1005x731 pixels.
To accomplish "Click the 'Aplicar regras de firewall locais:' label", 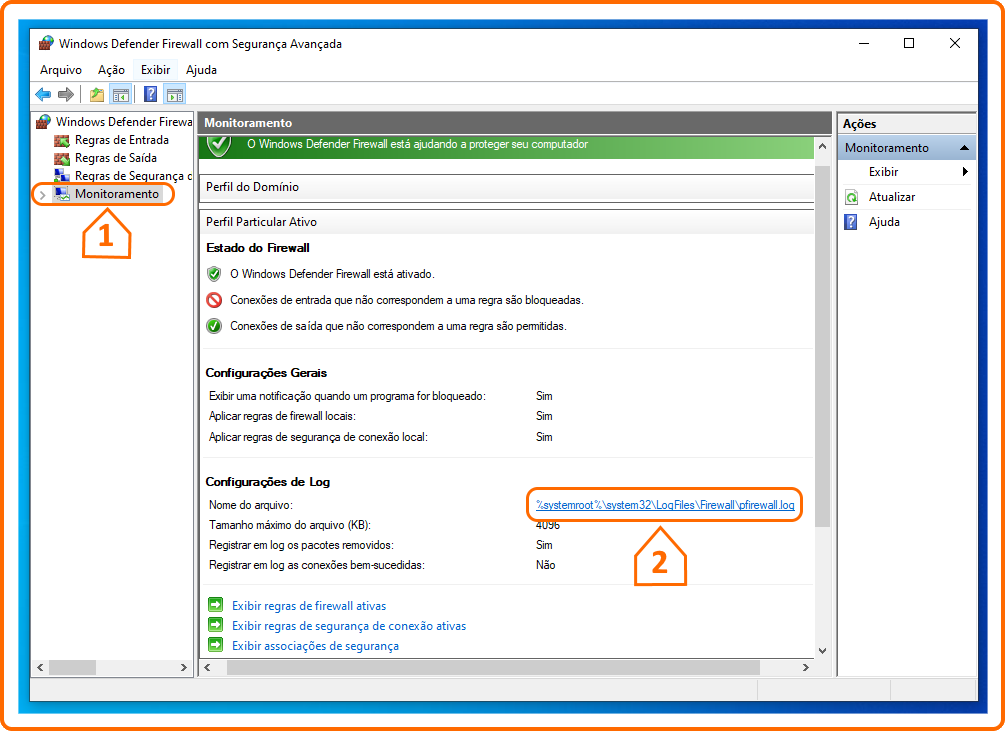I will pyautogui.click(x=282, y=416).
